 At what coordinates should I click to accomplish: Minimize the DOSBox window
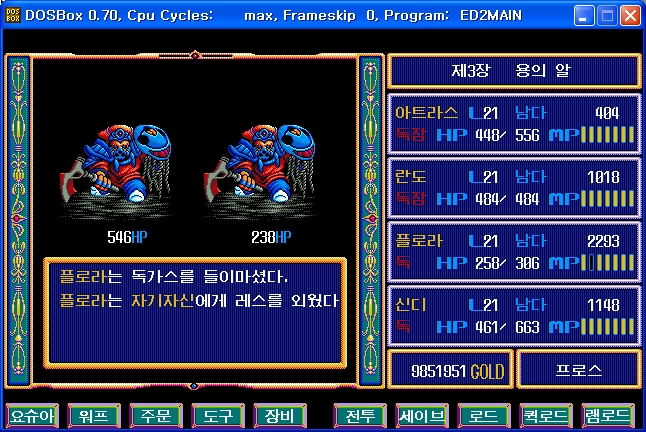[x=584, y=16]
